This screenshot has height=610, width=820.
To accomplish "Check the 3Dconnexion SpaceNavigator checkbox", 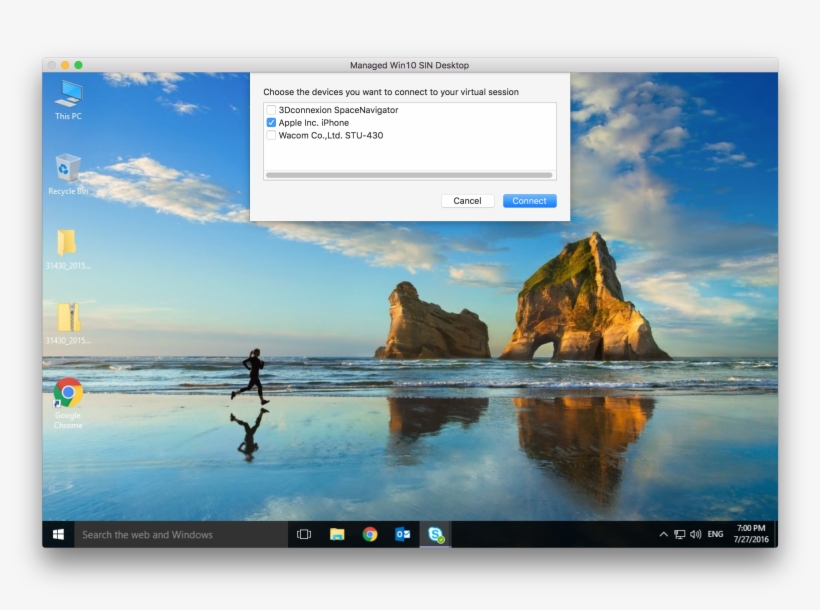I will coord(271,110).
